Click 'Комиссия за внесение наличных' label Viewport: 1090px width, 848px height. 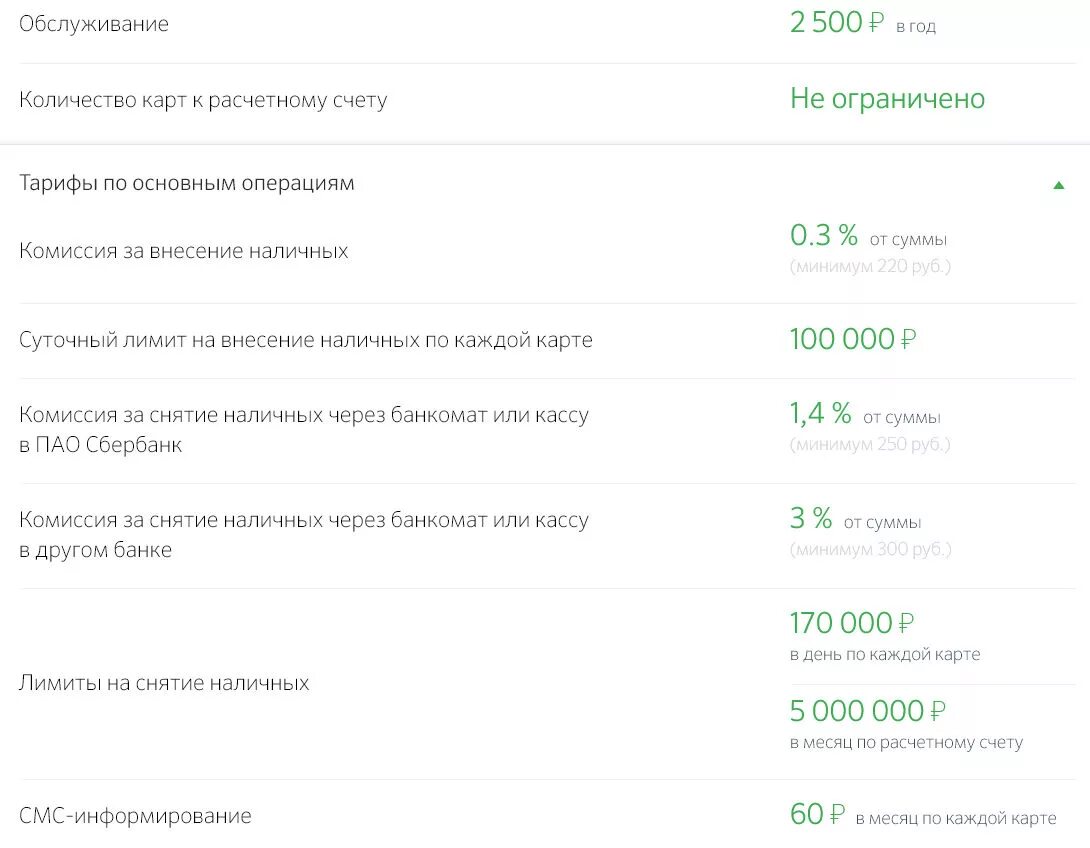[x=184, y=251]
